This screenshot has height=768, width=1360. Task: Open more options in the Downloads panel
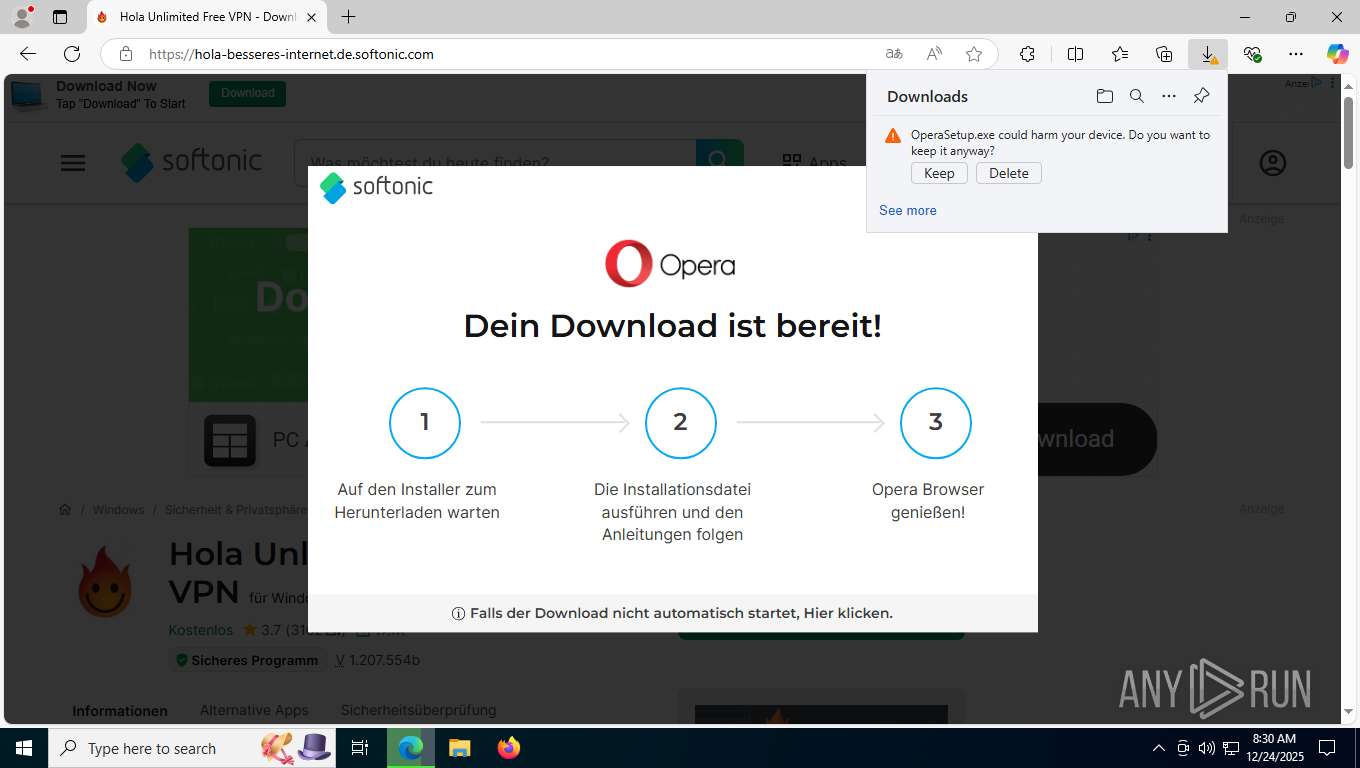point(1169,96)
